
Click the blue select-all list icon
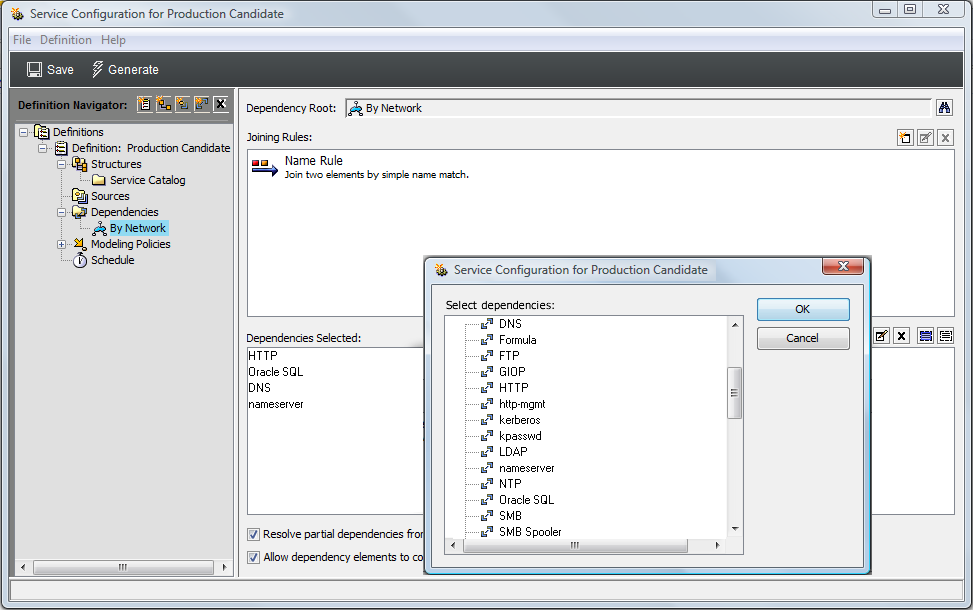click(x=925, y=336)
